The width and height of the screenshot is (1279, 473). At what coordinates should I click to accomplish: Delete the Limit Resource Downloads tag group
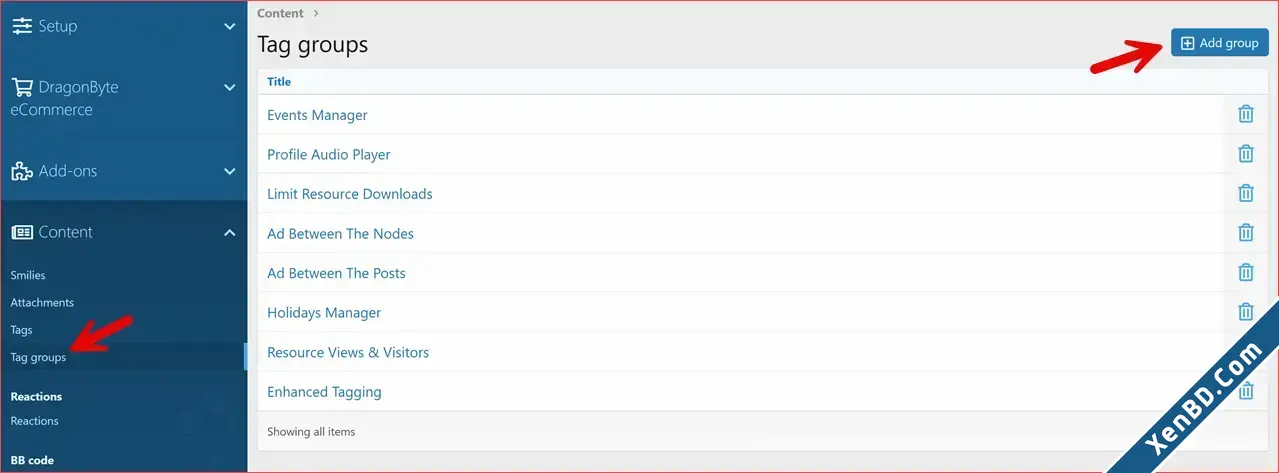1246,193
